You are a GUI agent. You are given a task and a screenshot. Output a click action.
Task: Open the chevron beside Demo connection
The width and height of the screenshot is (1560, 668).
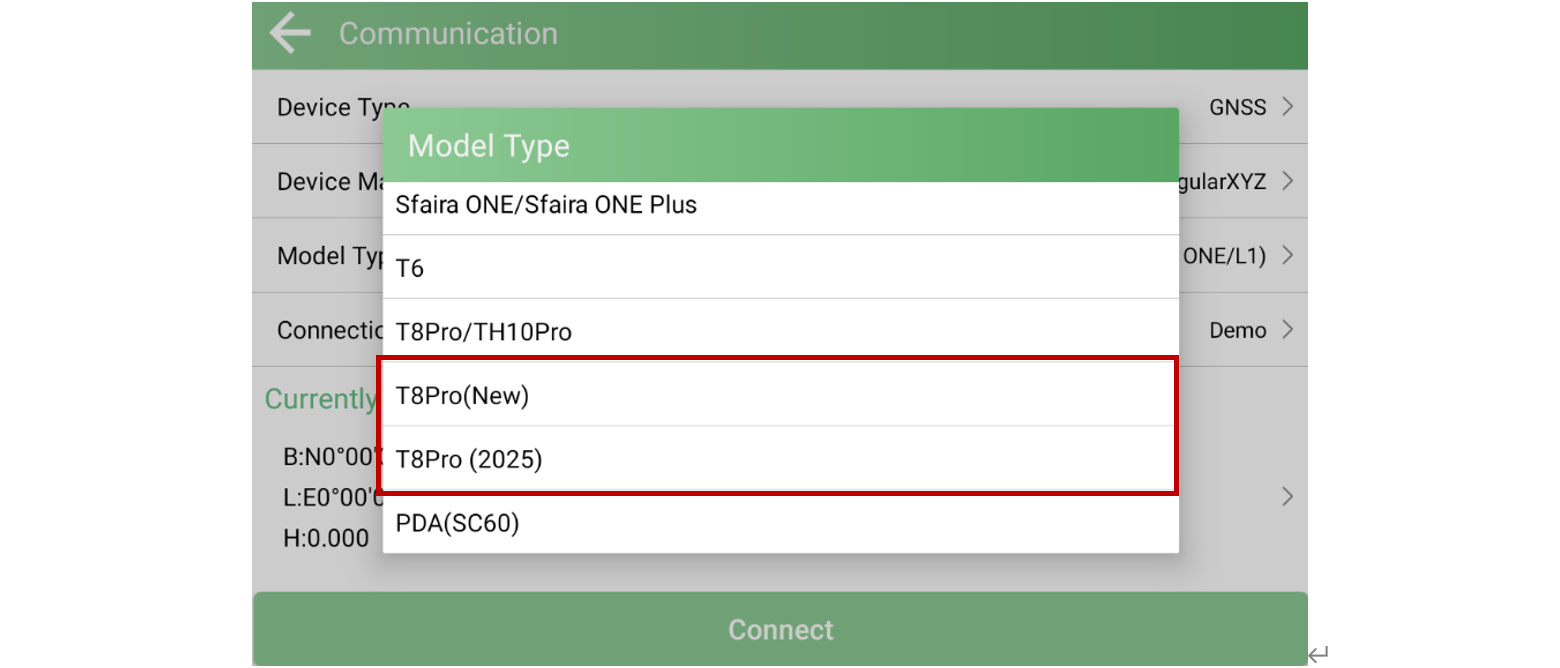point(1287,330)
